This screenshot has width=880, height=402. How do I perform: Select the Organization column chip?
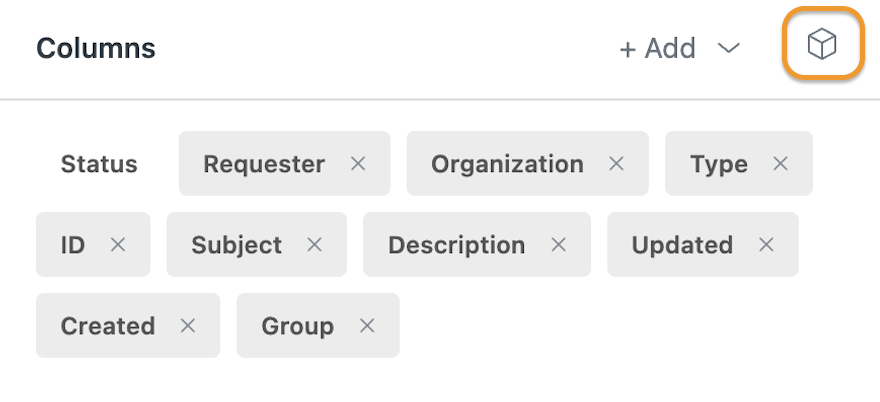pyautogui.click(x=528, y=163)
